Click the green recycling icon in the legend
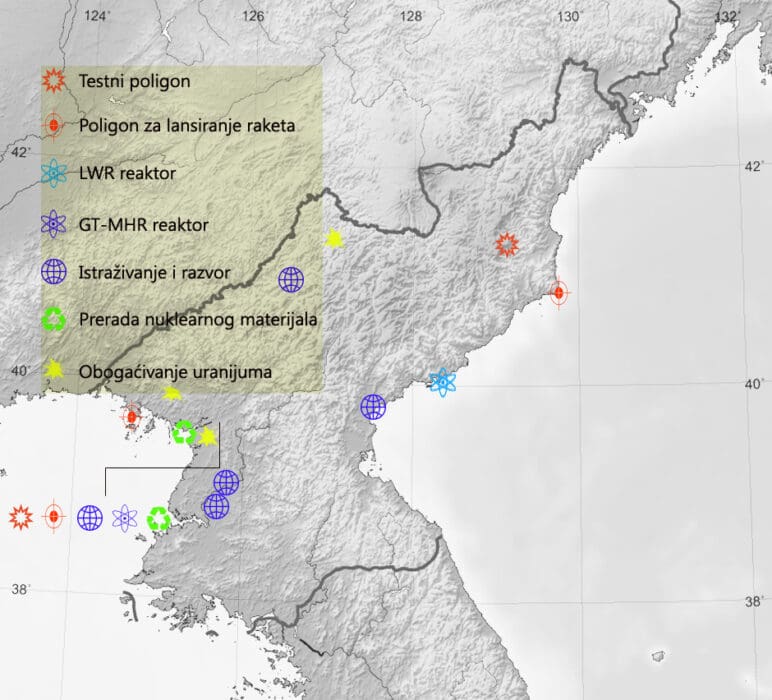Viewport: 772px width, 700px height. click(x=54, y=320)
